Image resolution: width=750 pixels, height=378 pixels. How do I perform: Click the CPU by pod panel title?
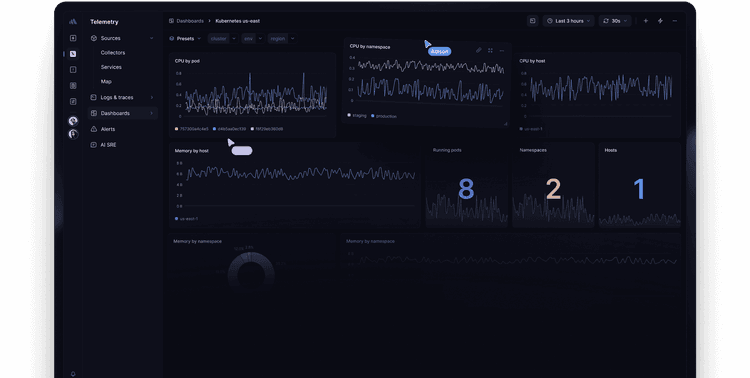click(x=187, y=61)
